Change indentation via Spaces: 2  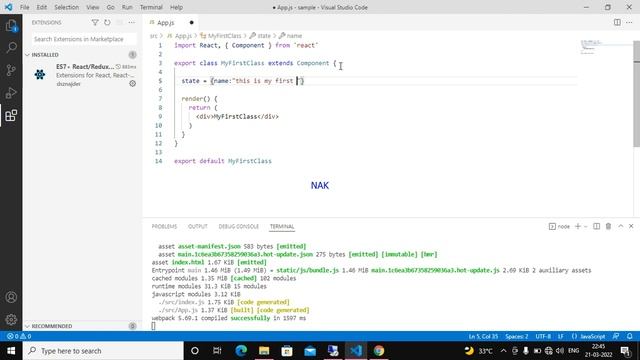[517, 336]
